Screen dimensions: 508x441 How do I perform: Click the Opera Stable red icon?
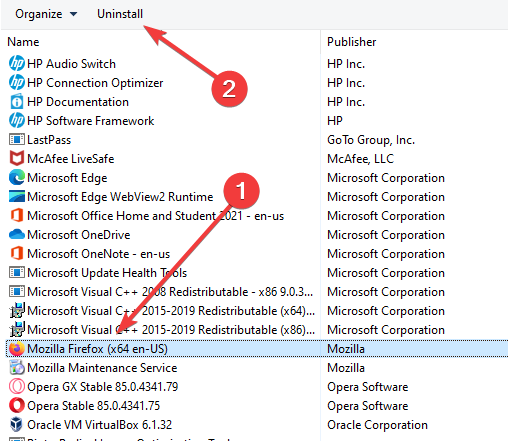(x=17, y=405)
